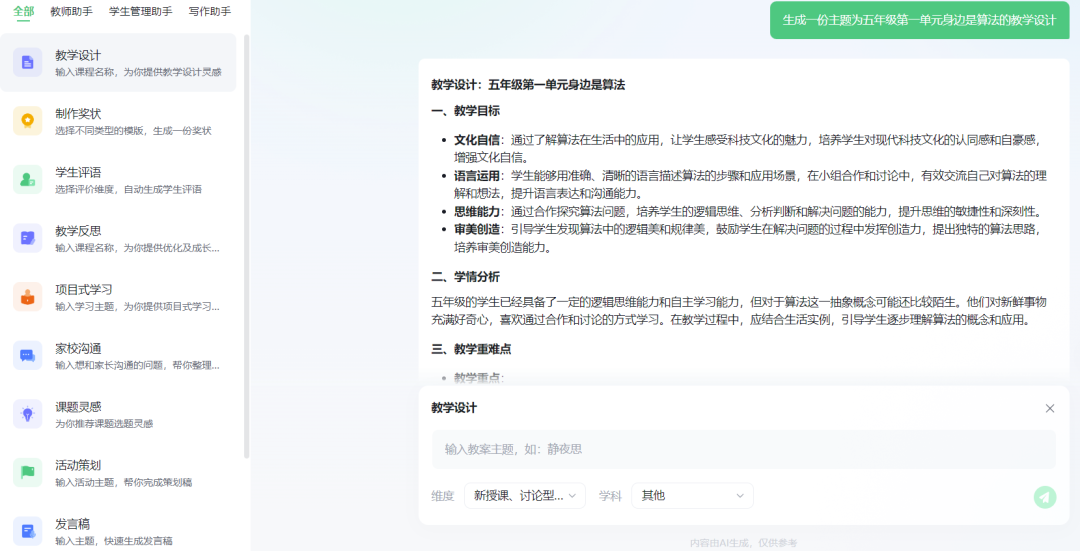Click the bold 审美创造 bullet label
The image size is (1080, 551).
click(477, 229)
